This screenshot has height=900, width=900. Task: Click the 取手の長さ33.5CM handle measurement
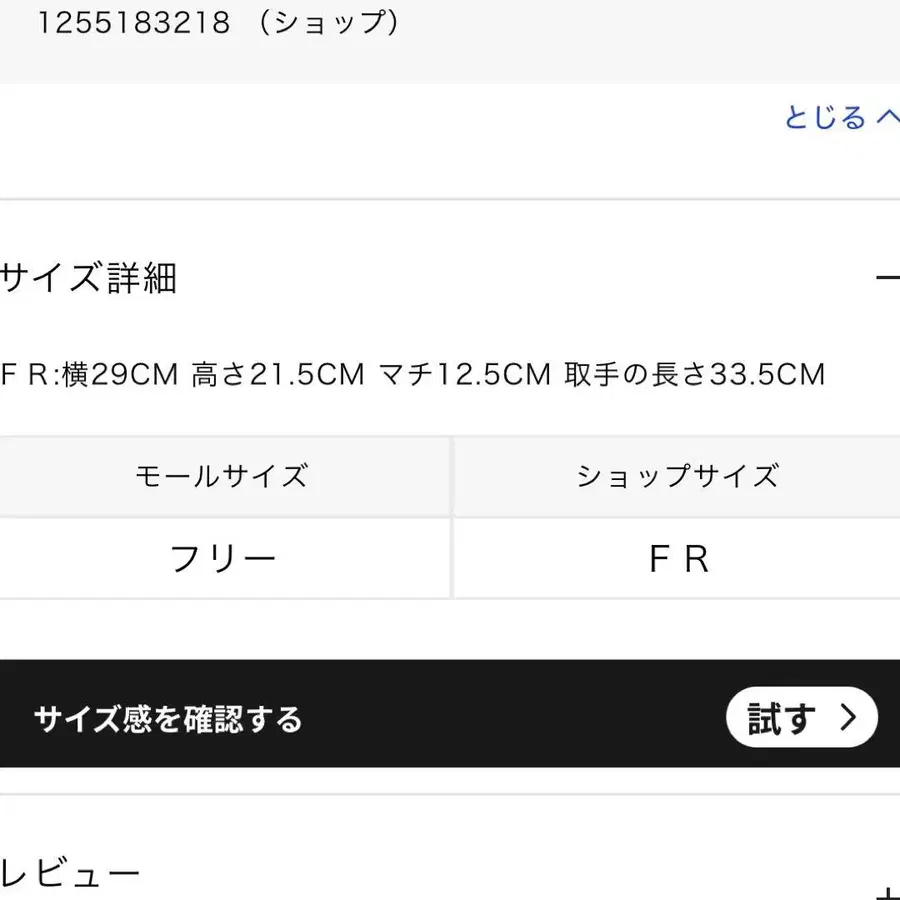tap(694, 375)
